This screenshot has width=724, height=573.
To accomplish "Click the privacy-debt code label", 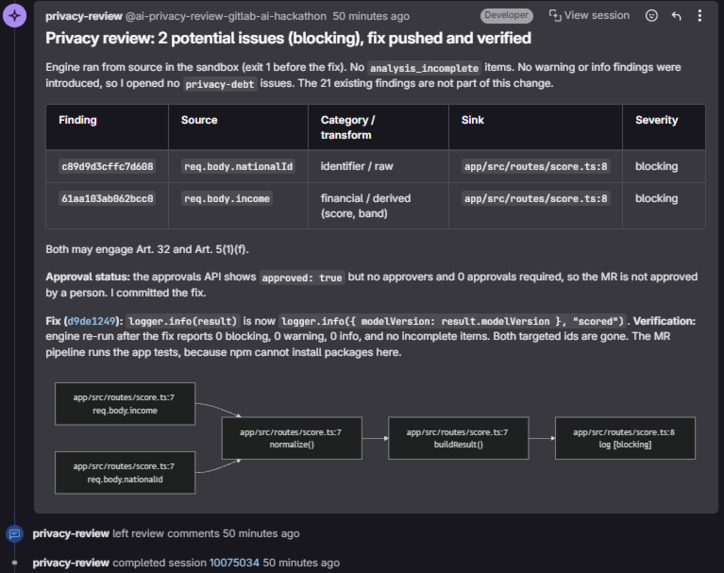I will pyautogui.click(x=220, y=84).
